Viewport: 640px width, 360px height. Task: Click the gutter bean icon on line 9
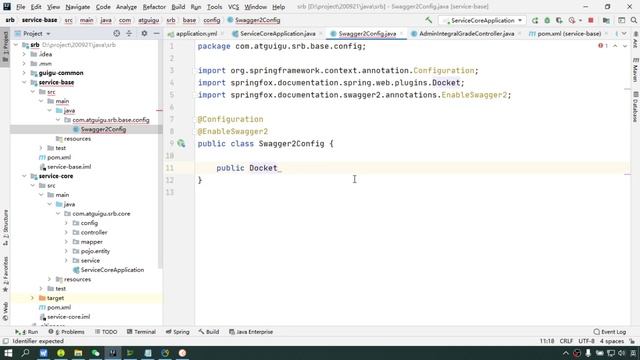point(181,144)
